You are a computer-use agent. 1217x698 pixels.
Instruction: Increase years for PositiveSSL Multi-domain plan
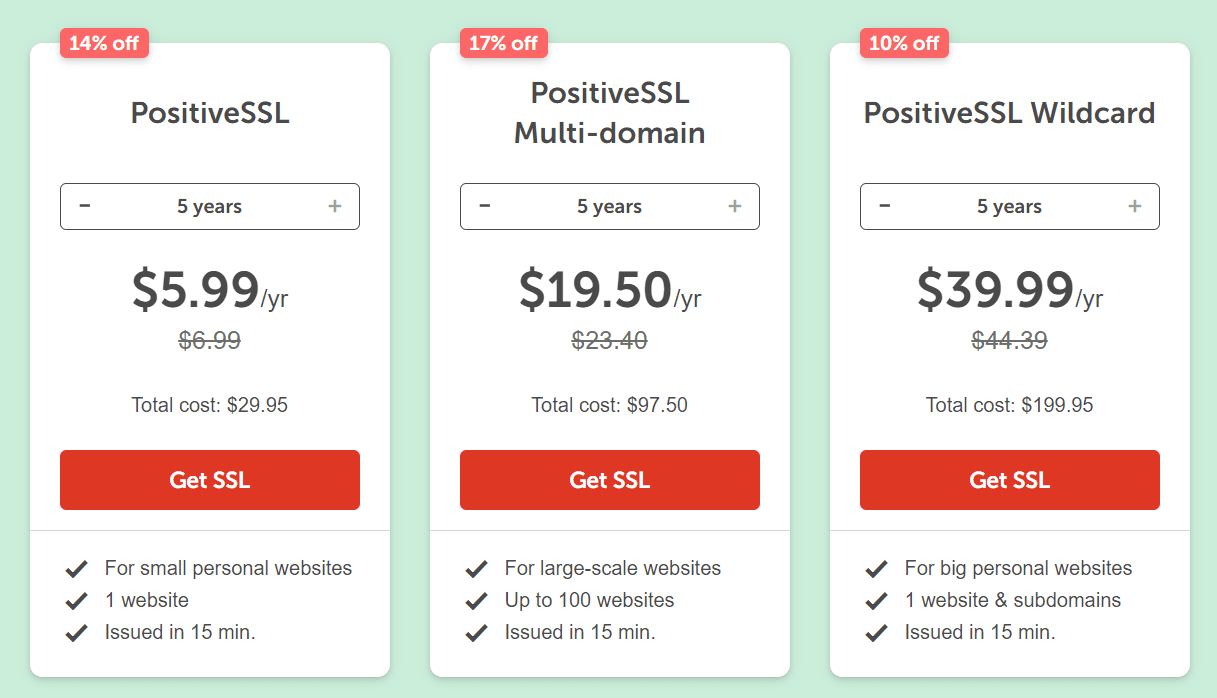click(x=735, y=206)
